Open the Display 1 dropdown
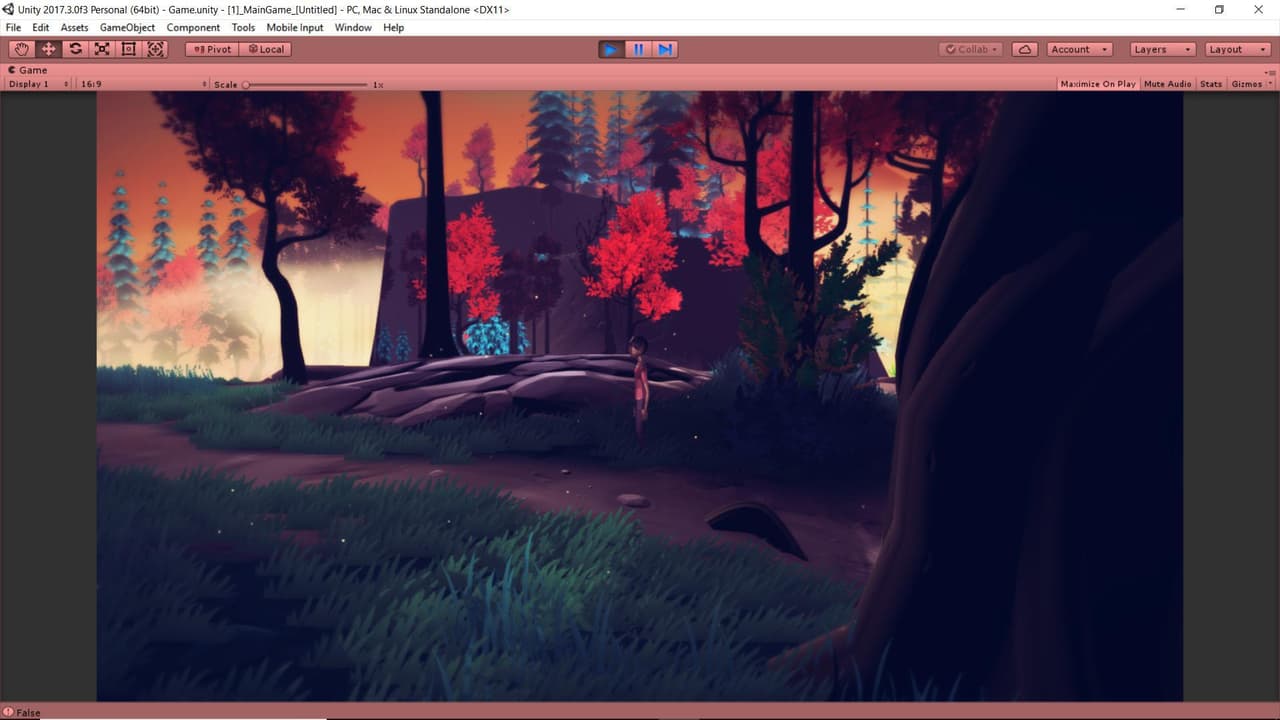The width and height of the screenshot is (1280, 720). click(x=38, y=84)
